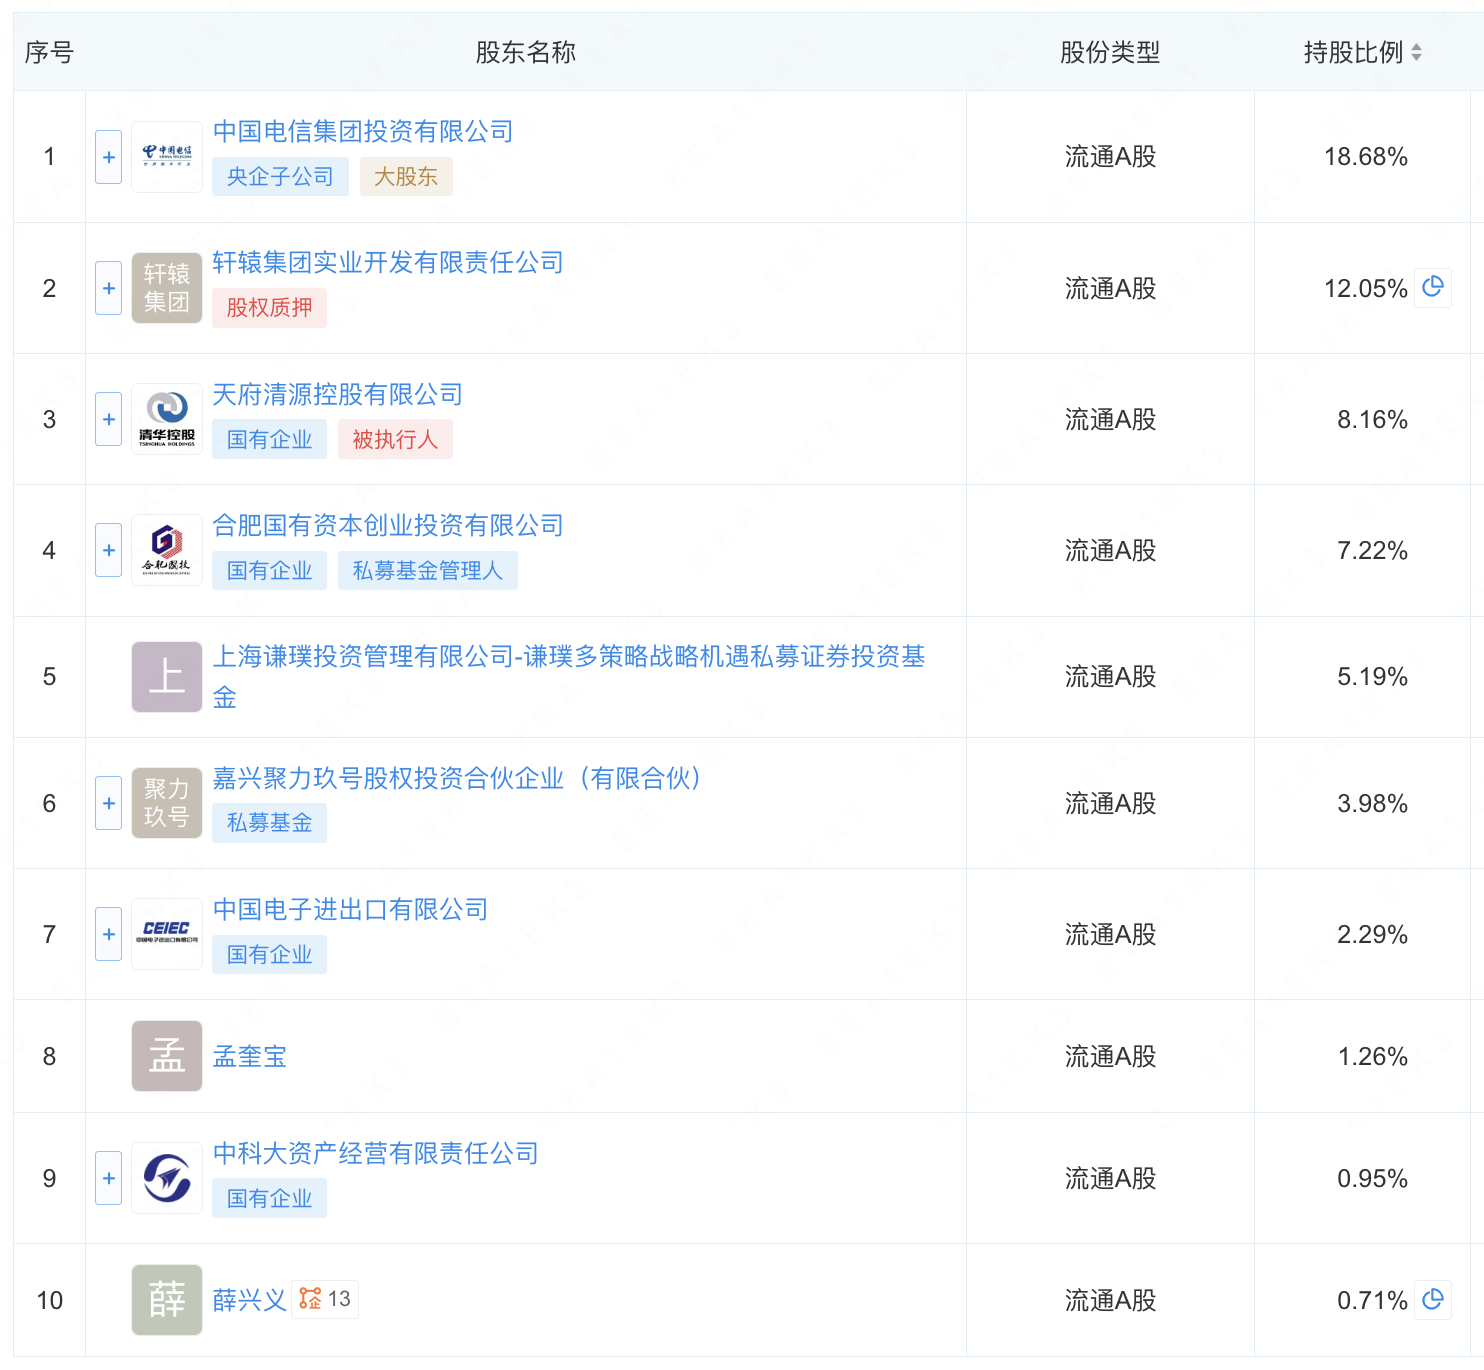
Task: Click China Telecom company logo icon
Action: [167, 157]
